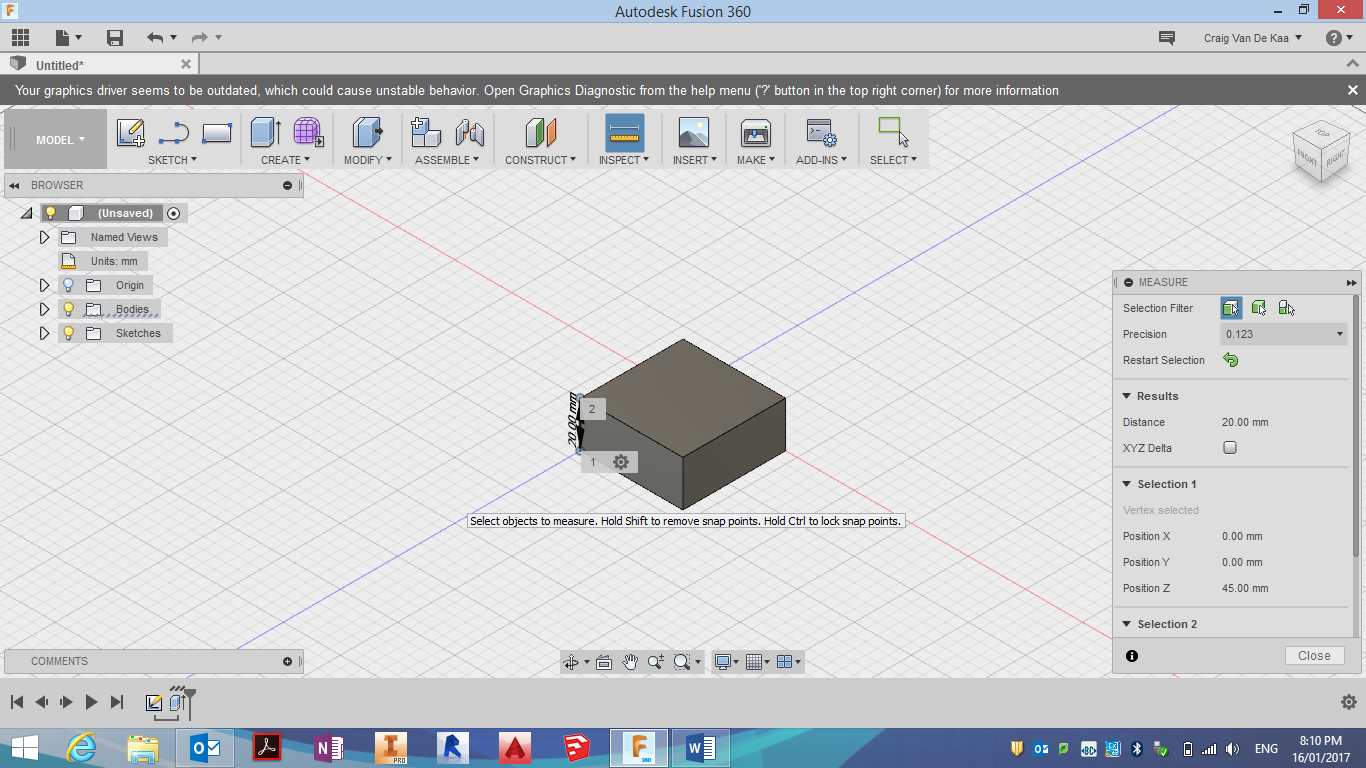Click the New Component assemble icon
The height and width of the screenshot is (768, 1366).
tap(426, 132)
